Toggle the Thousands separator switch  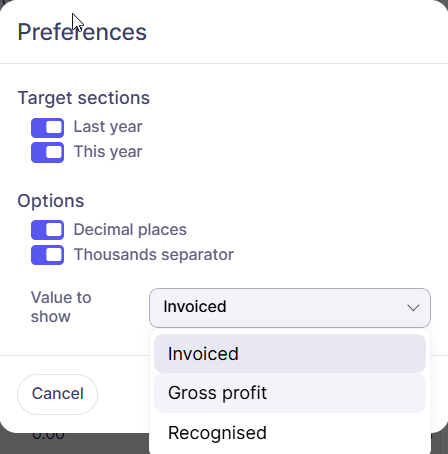pyautogui.click(x=47, y=255)
